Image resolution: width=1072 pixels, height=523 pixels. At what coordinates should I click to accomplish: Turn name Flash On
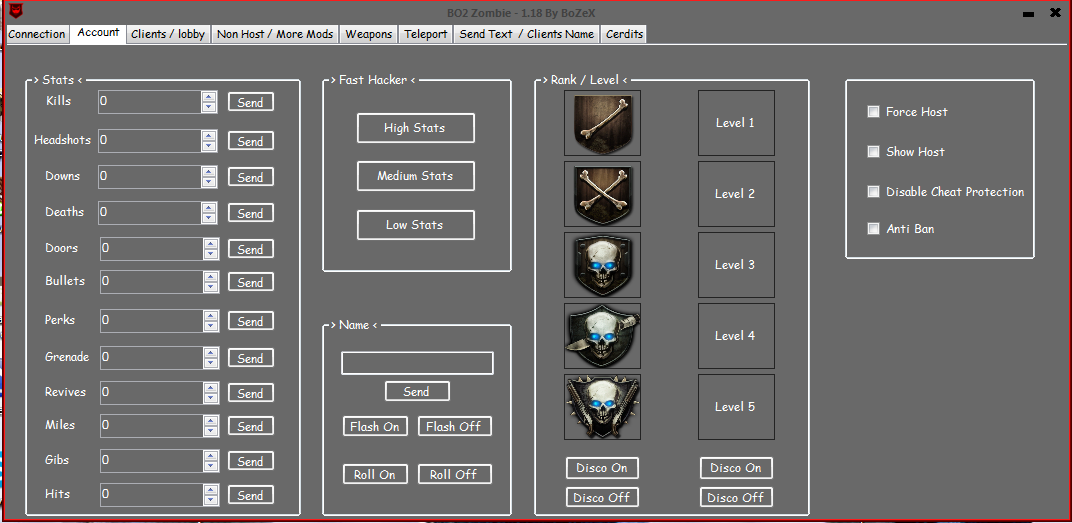[375, 426]
